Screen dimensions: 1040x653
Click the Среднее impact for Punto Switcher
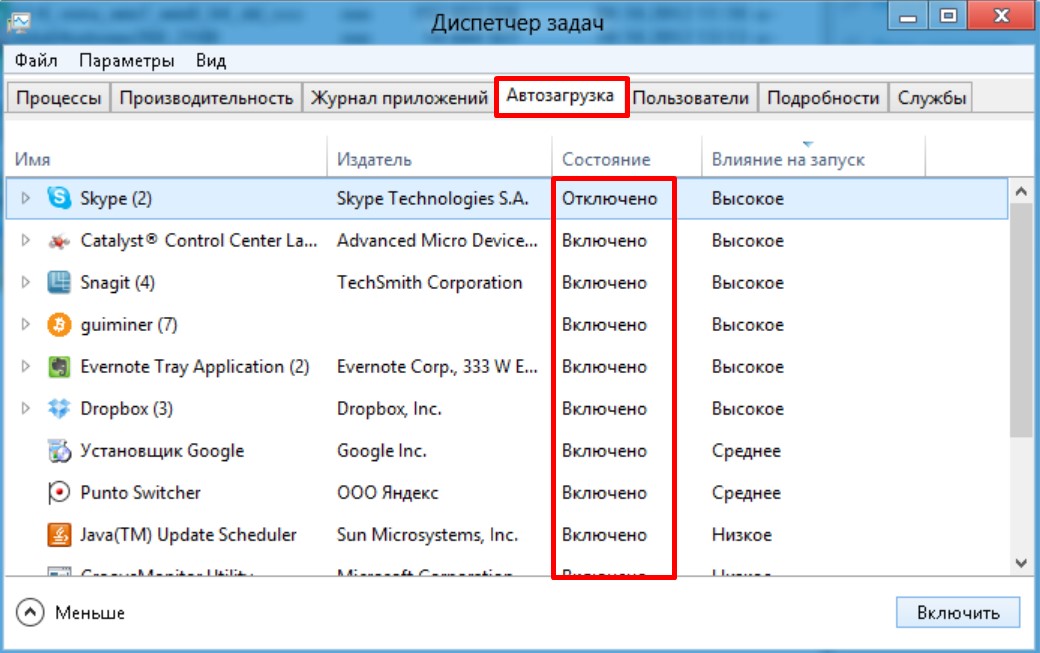pyautogui.click(x=746, y=493)
